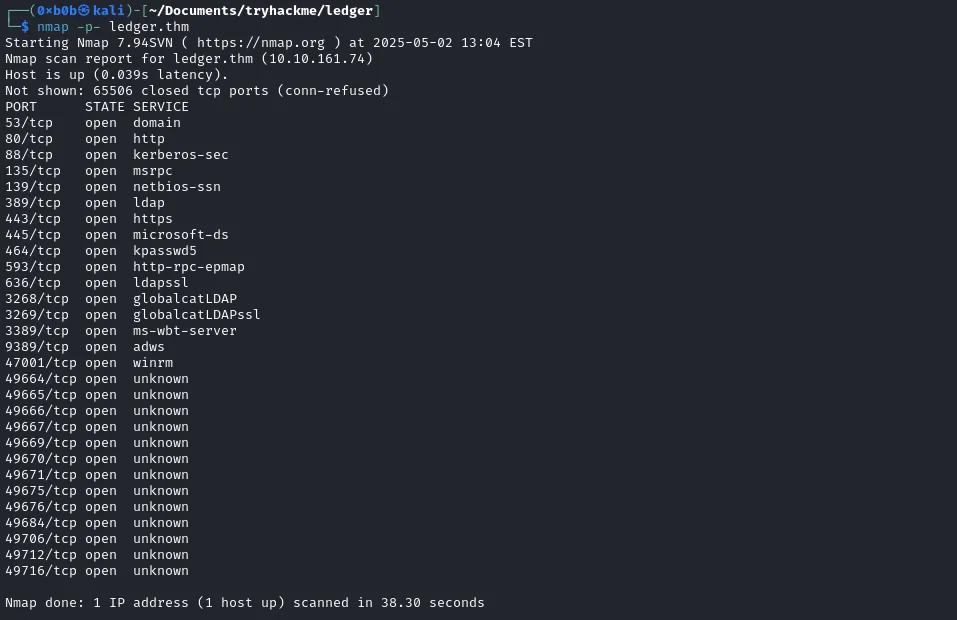Click the "Nmap done" summary line
This screenshot has height=620, width=957.
click(244, 603)
